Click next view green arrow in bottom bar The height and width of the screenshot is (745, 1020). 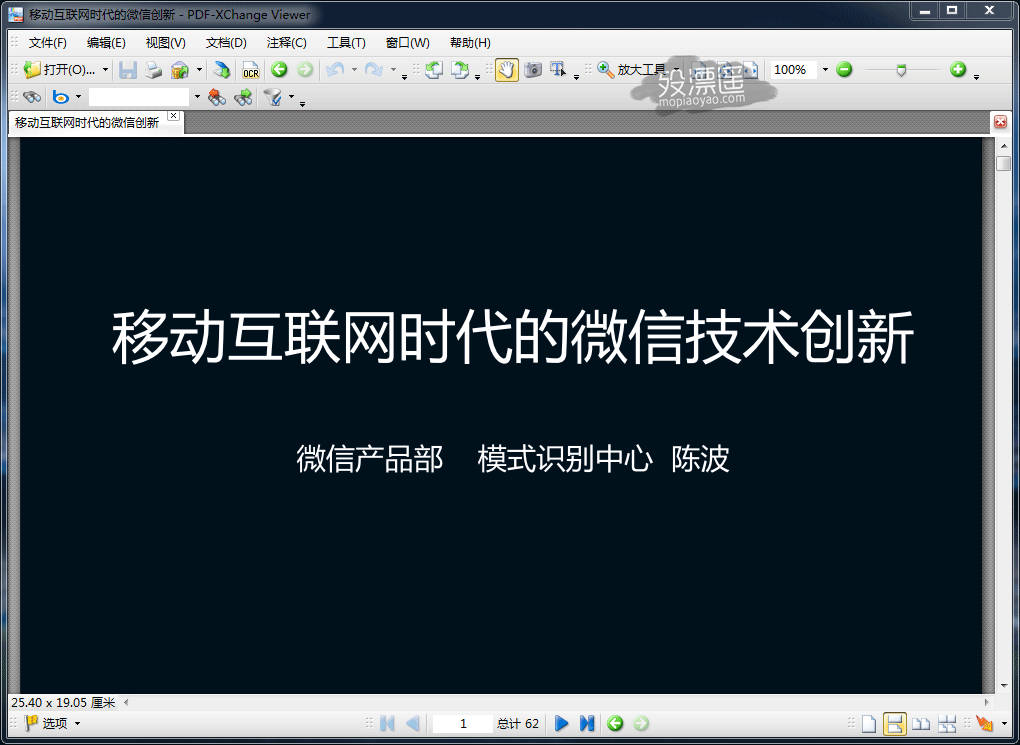click(641, 724)
